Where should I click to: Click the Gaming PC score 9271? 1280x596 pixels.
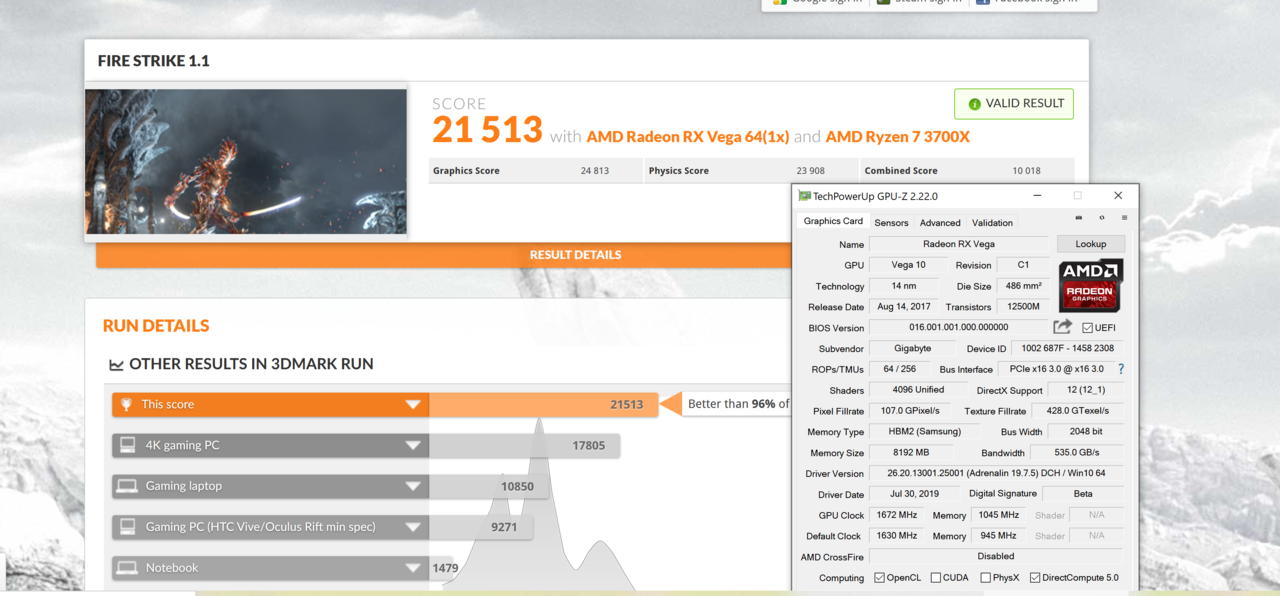click(x=504, y=527)
